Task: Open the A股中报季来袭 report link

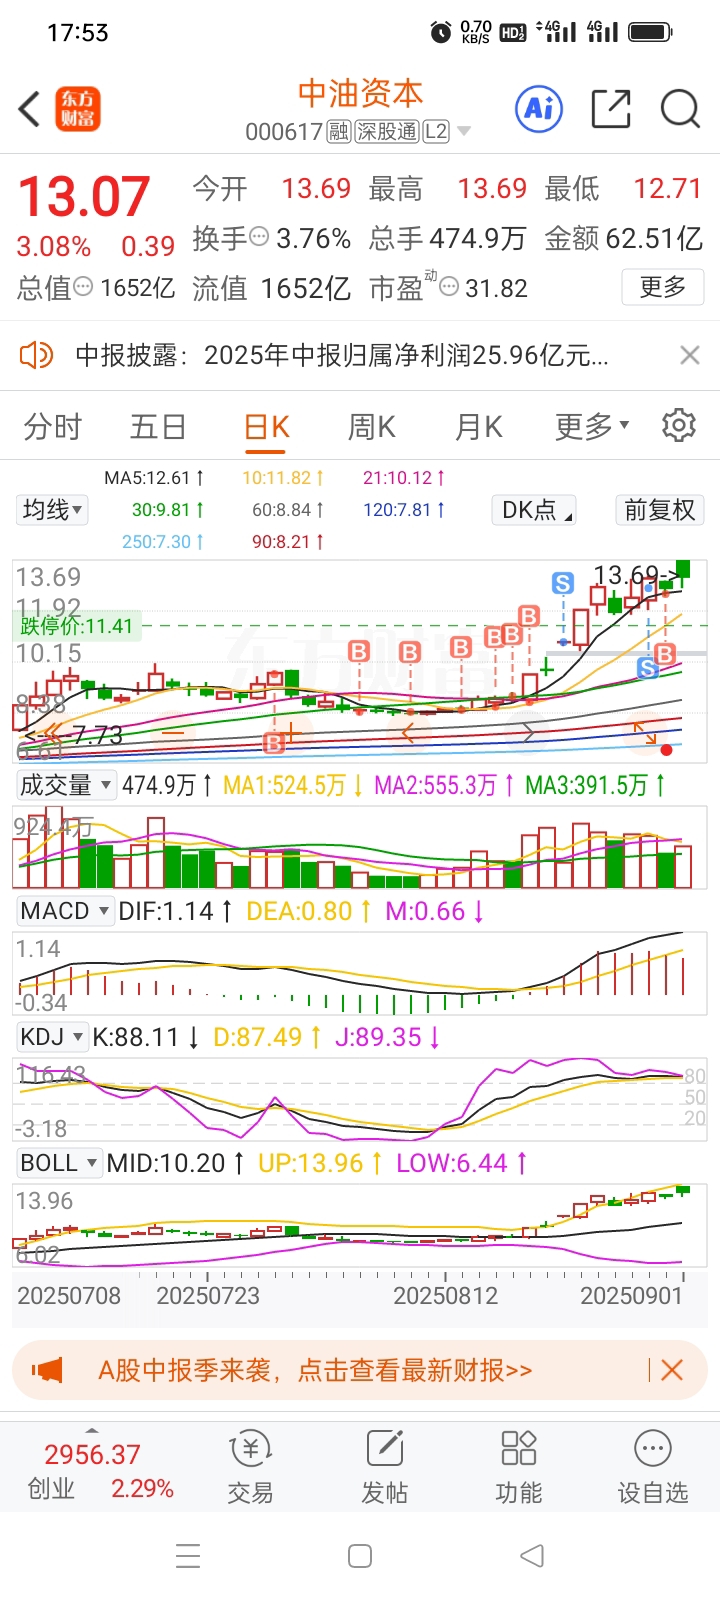Action: (315, 1370)
